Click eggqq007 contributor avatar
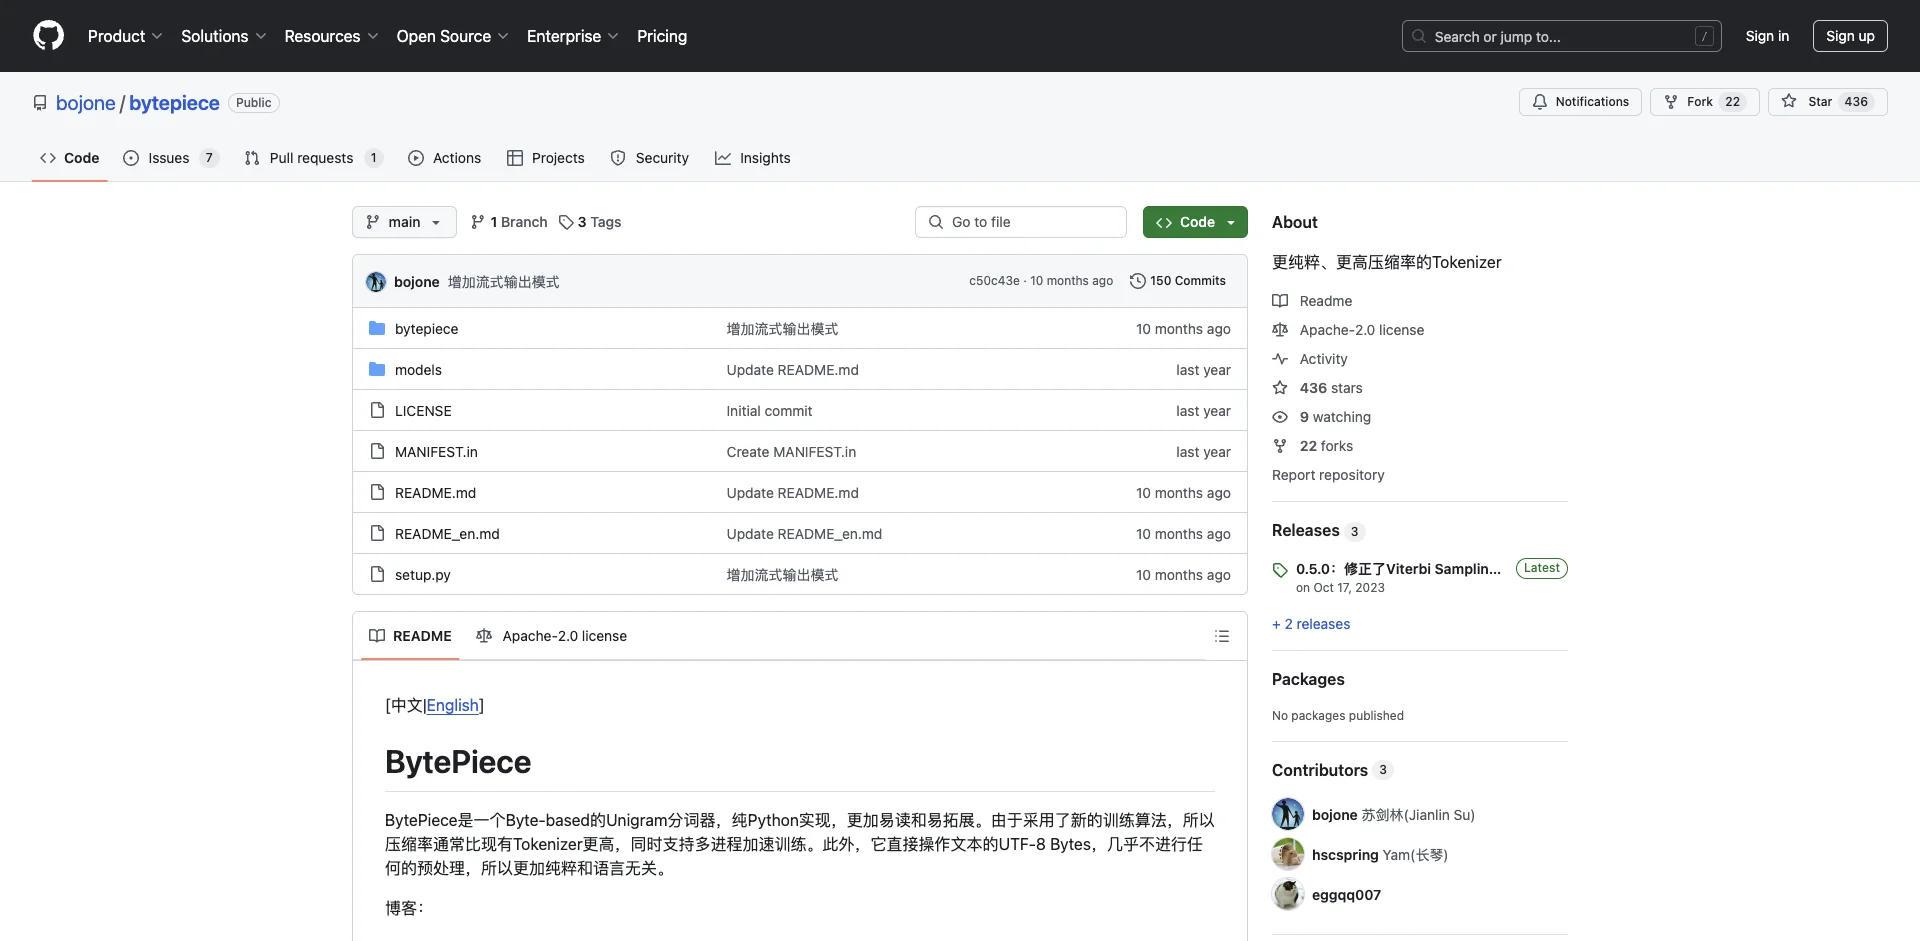Screen dimensions: 1920x941 click(1288, 894)
